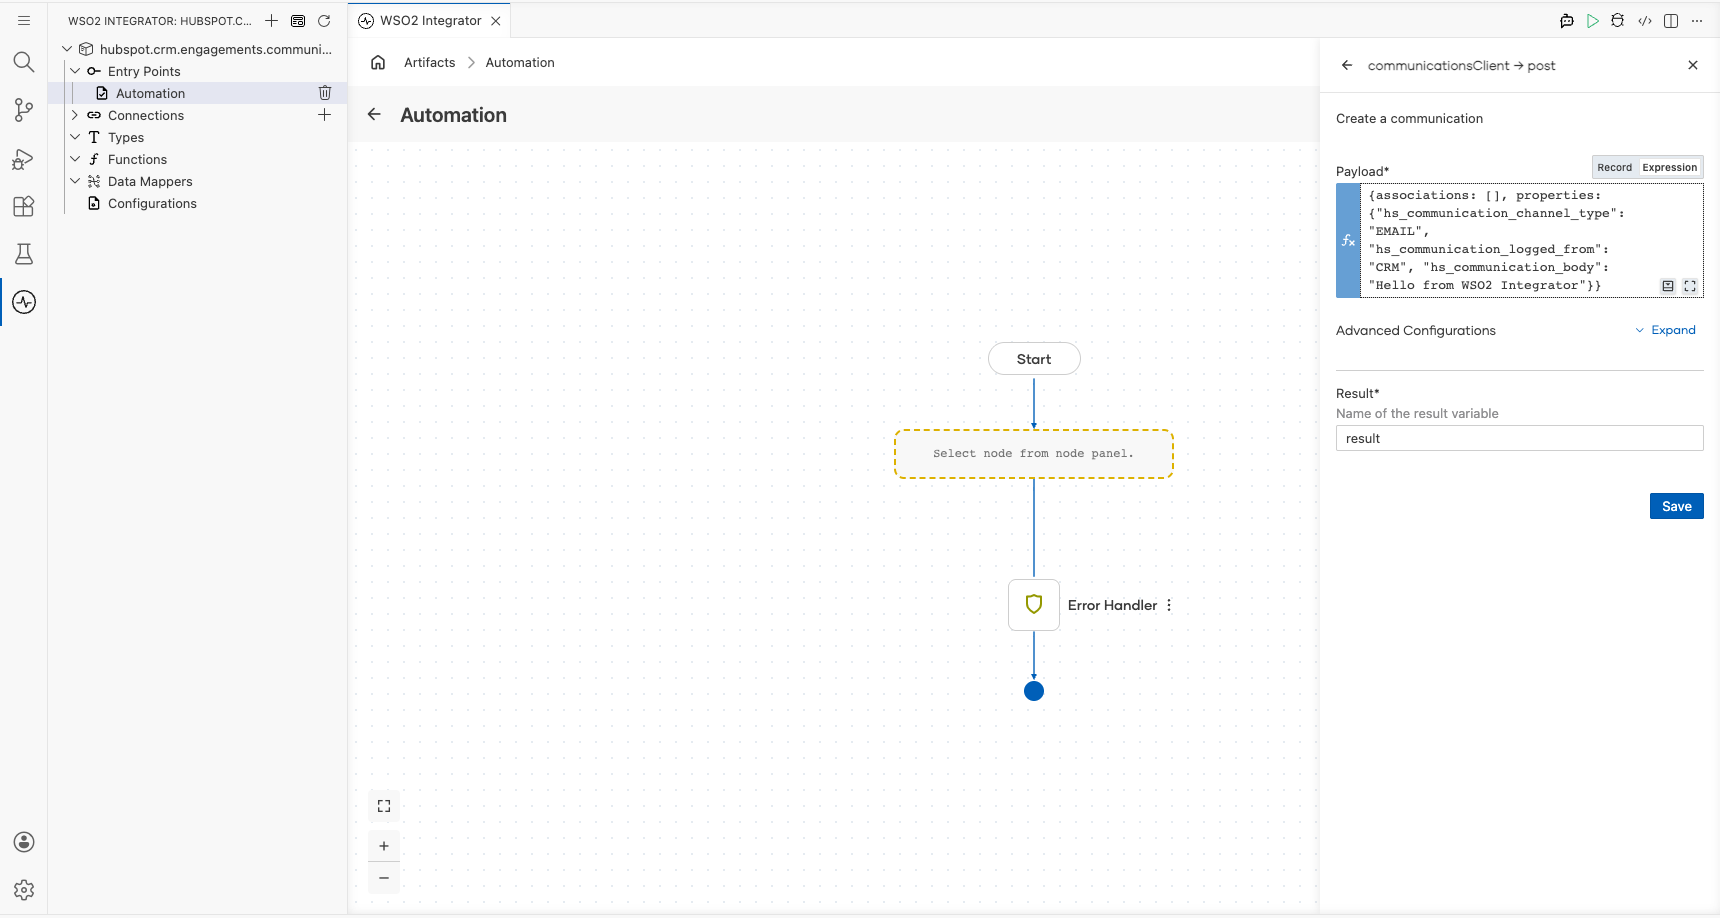Click the Run integration play icon
Viewport: 1720px width, 918px height.
[1593, 20]
